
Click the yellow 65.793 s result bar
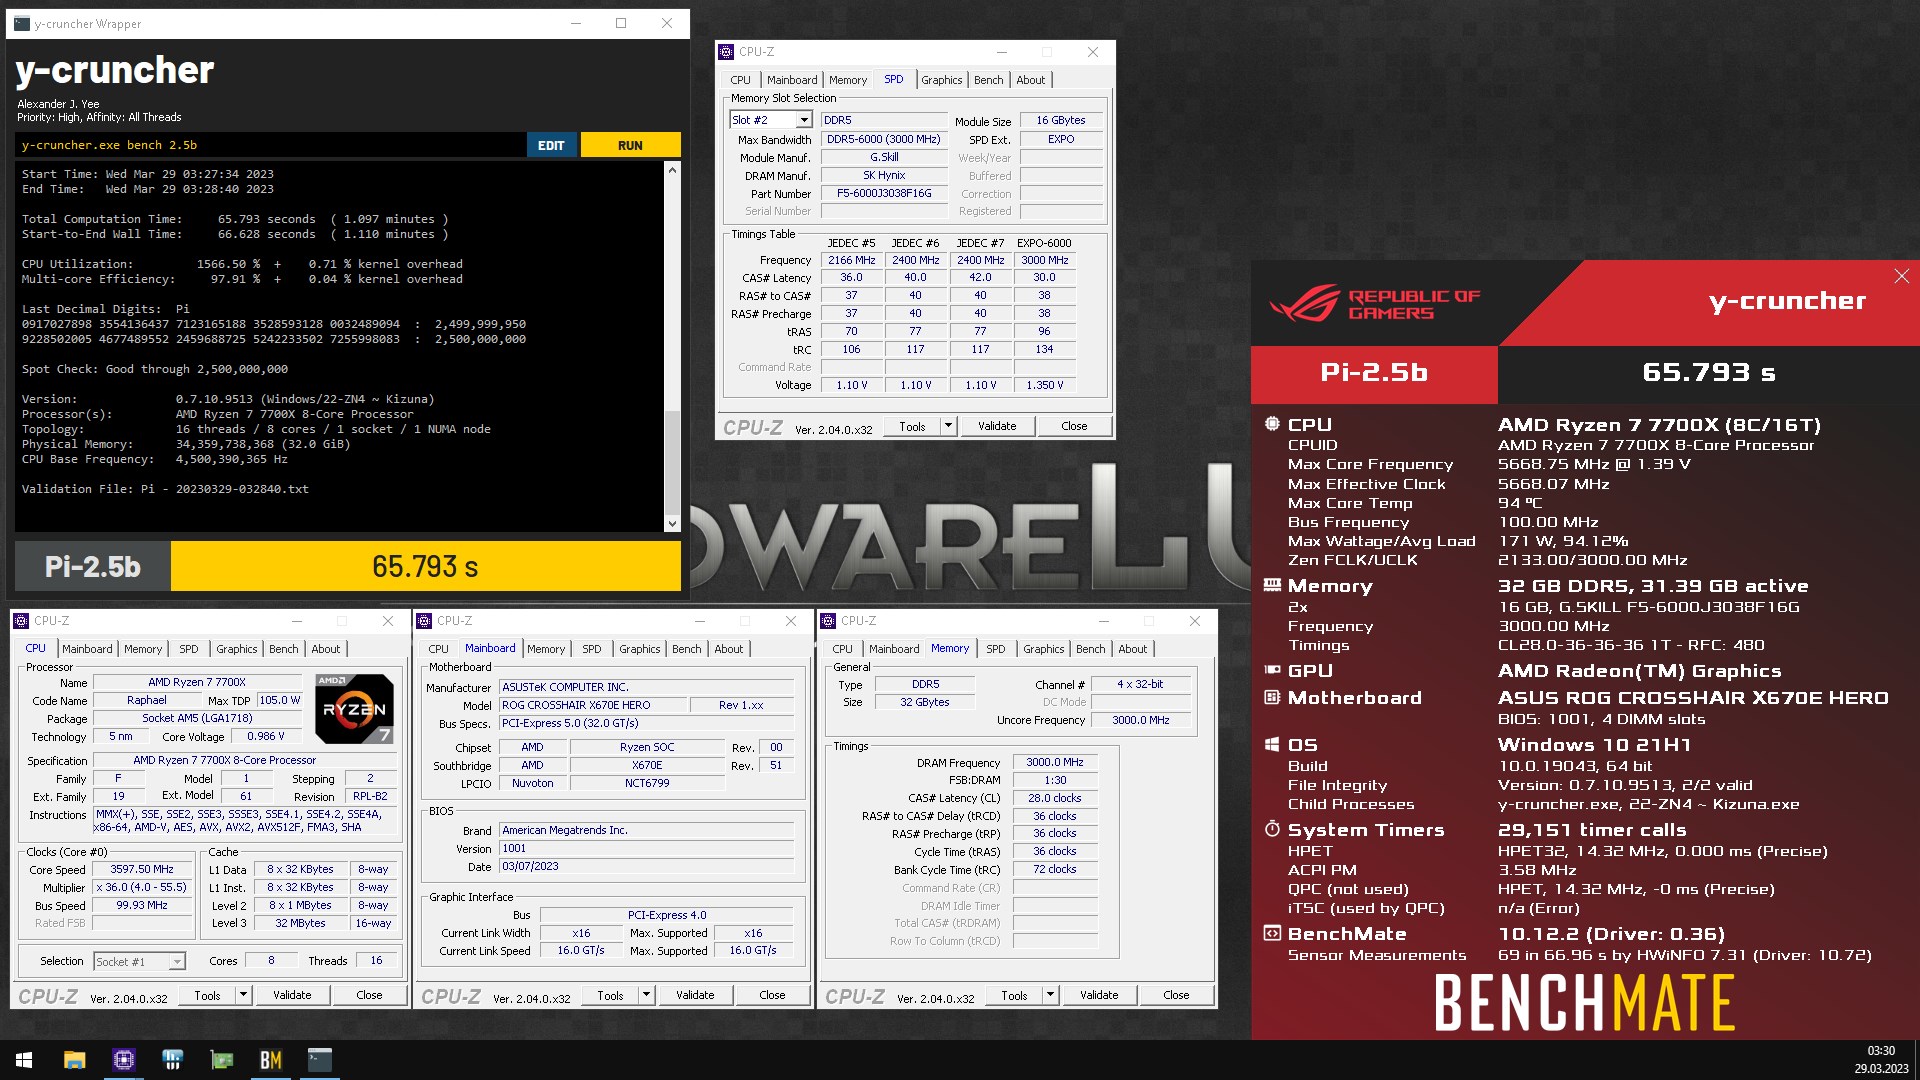click(426, 567)
